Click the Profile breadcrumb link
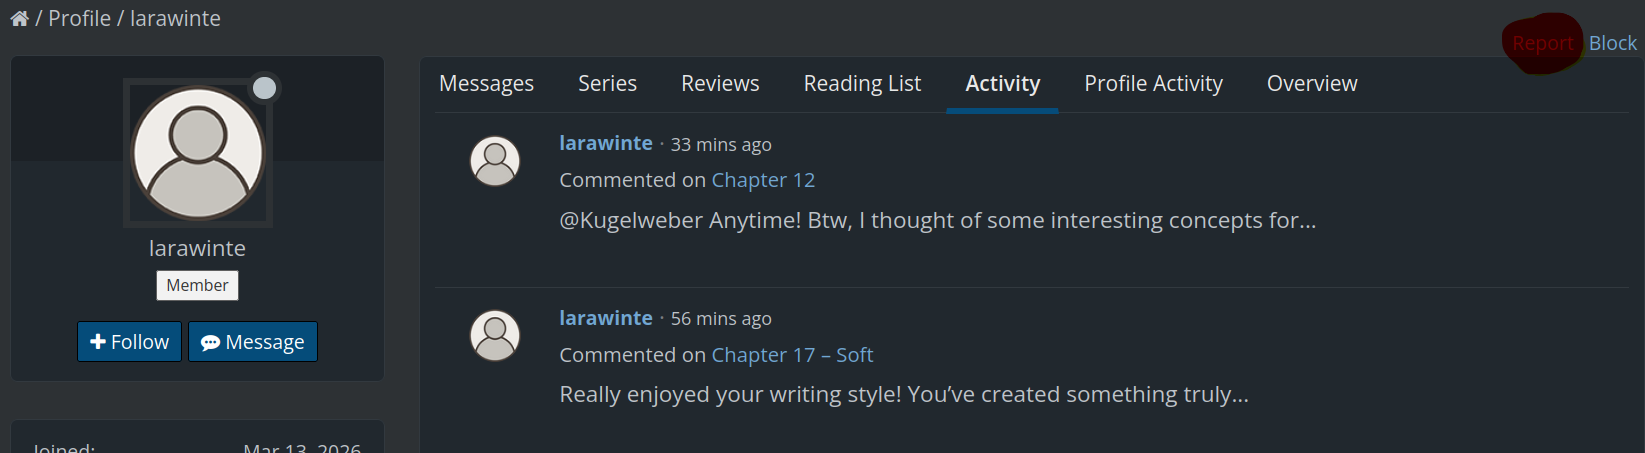The height and width of the screenshot is (453, 1645). click(80, 19)
